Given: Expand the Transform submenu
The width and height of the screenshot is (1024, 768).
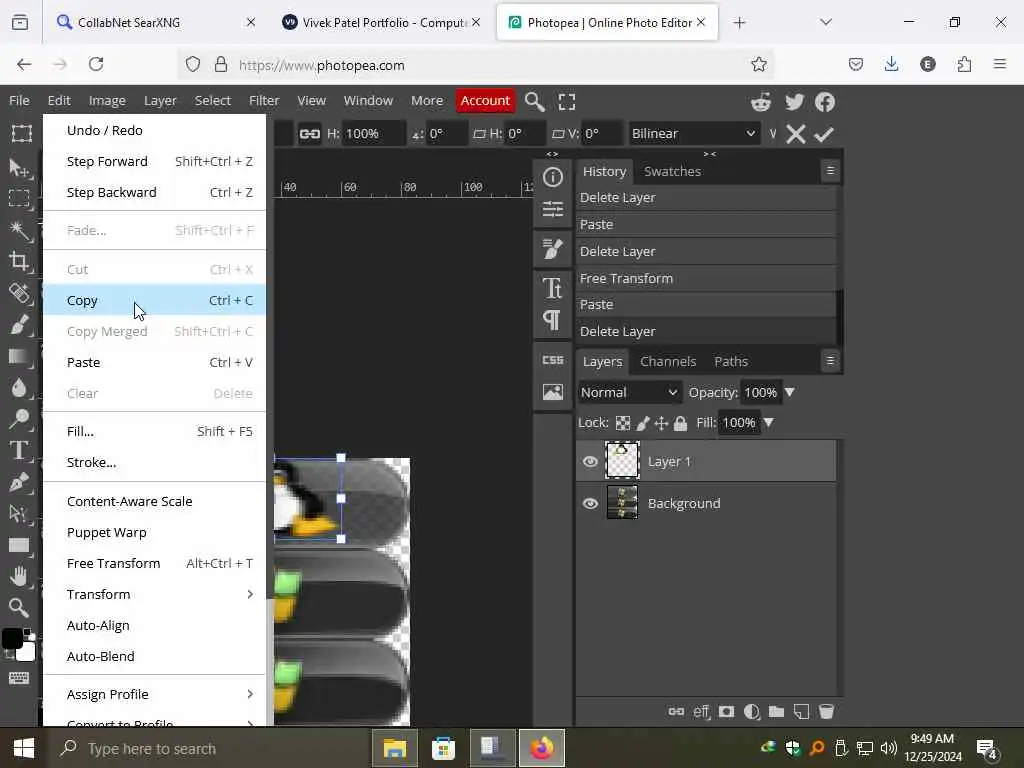Looking at the screenshot, I should click(x=155, y=594).
